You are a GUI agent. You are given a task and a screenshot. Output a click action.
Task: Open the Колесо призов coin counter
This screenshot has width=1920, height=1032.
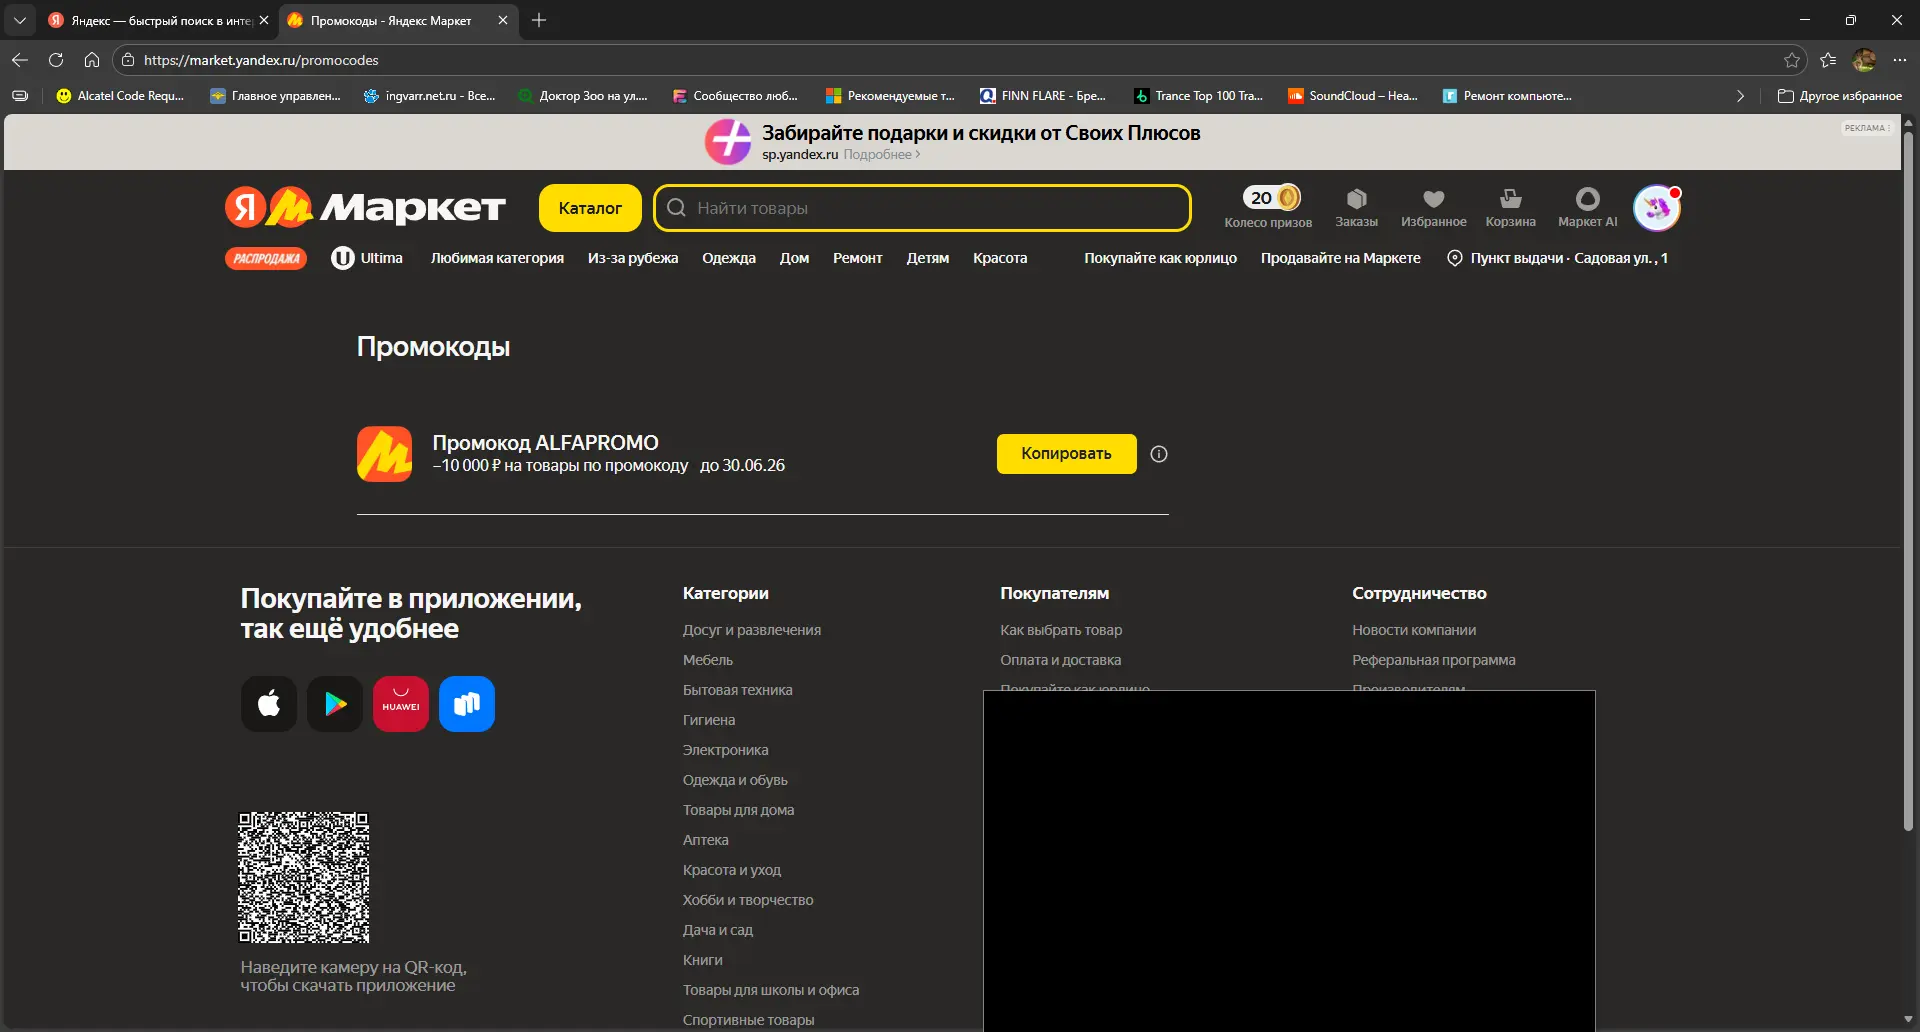[1268, 207]
